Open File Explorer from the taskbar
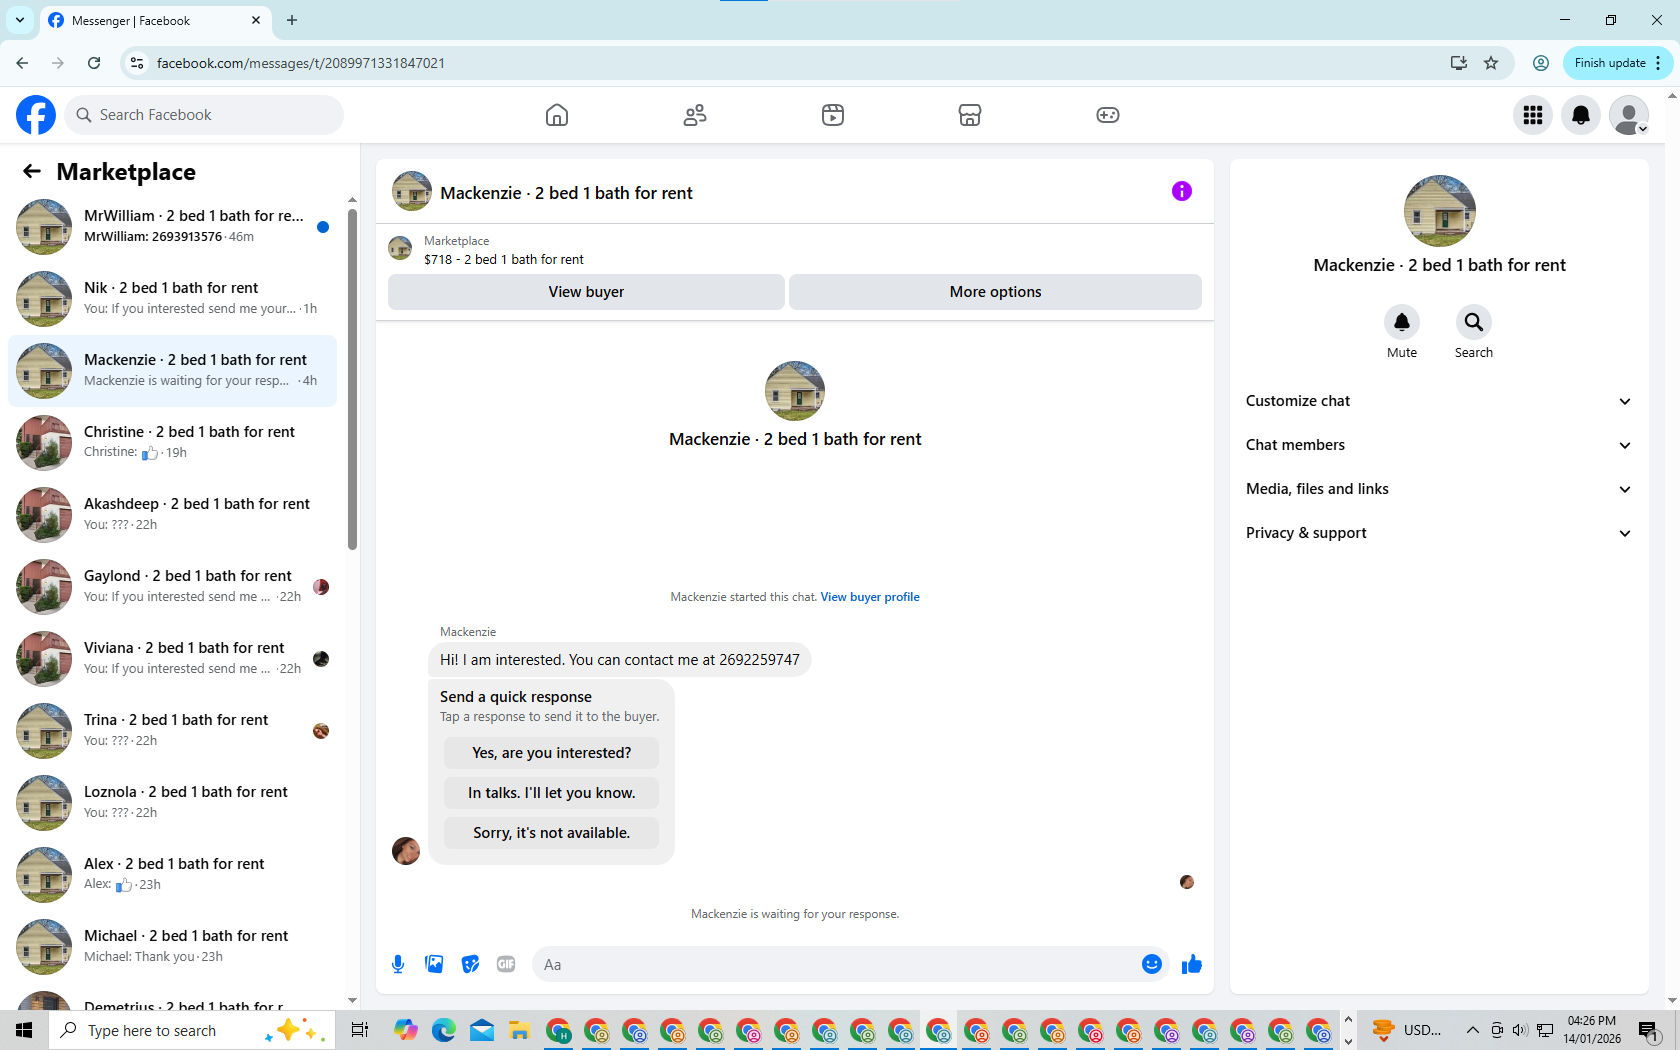 point(519,1030)
